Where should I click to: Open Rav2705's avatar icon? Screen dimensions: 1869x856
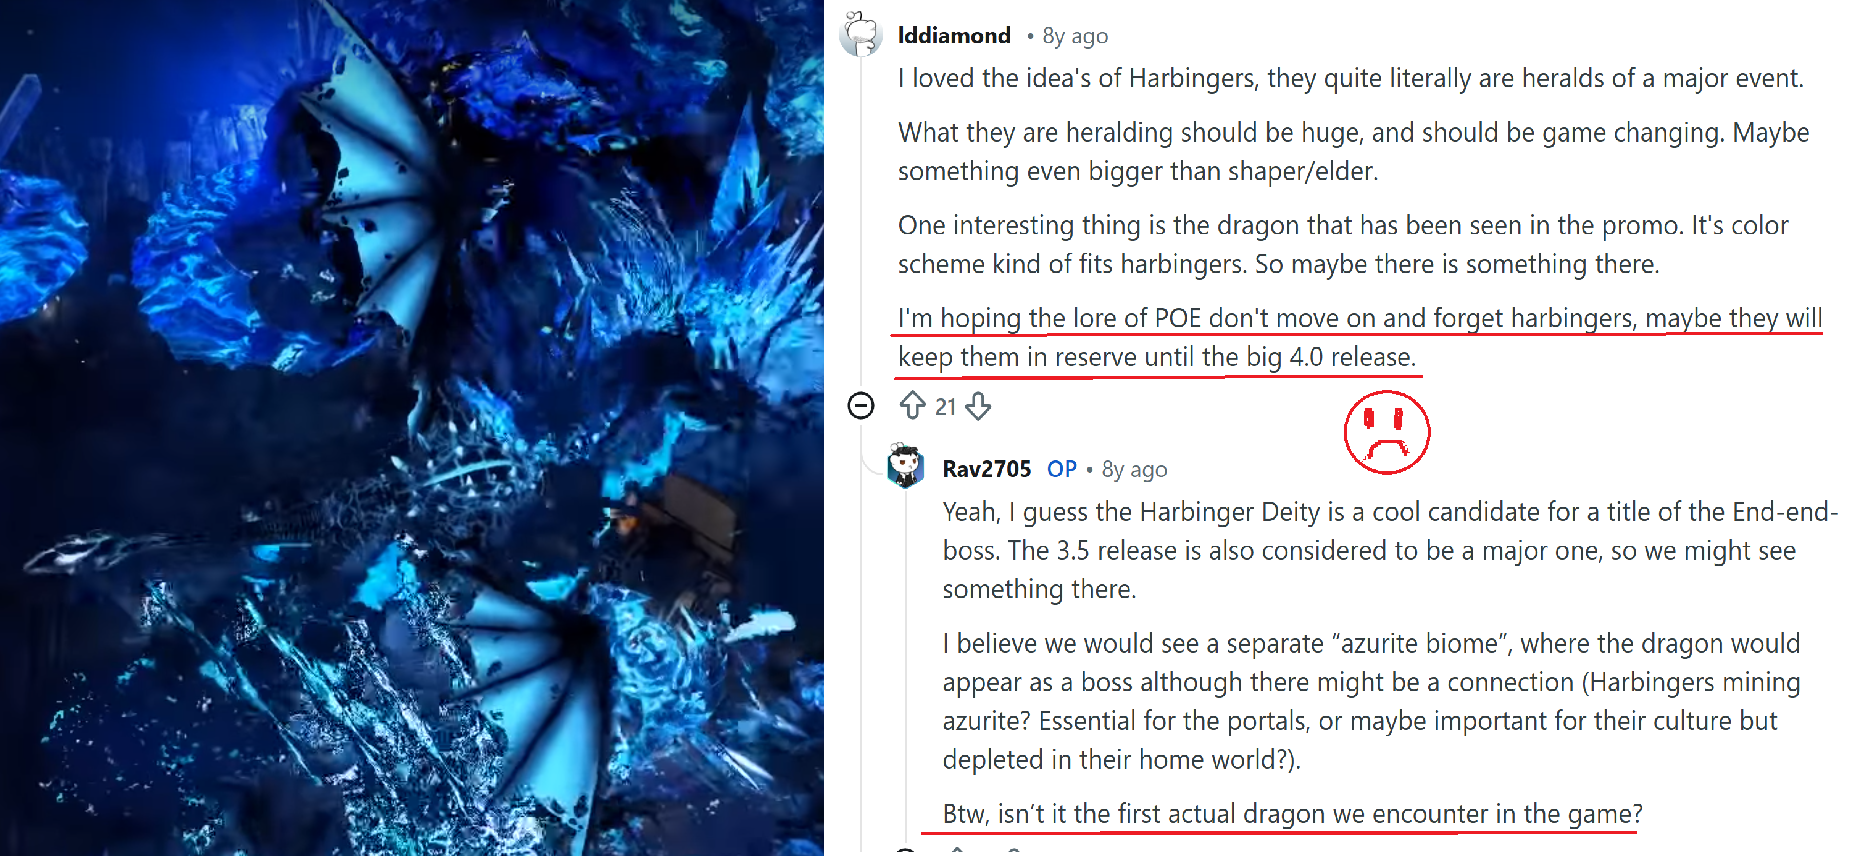[x=906, y=467]
